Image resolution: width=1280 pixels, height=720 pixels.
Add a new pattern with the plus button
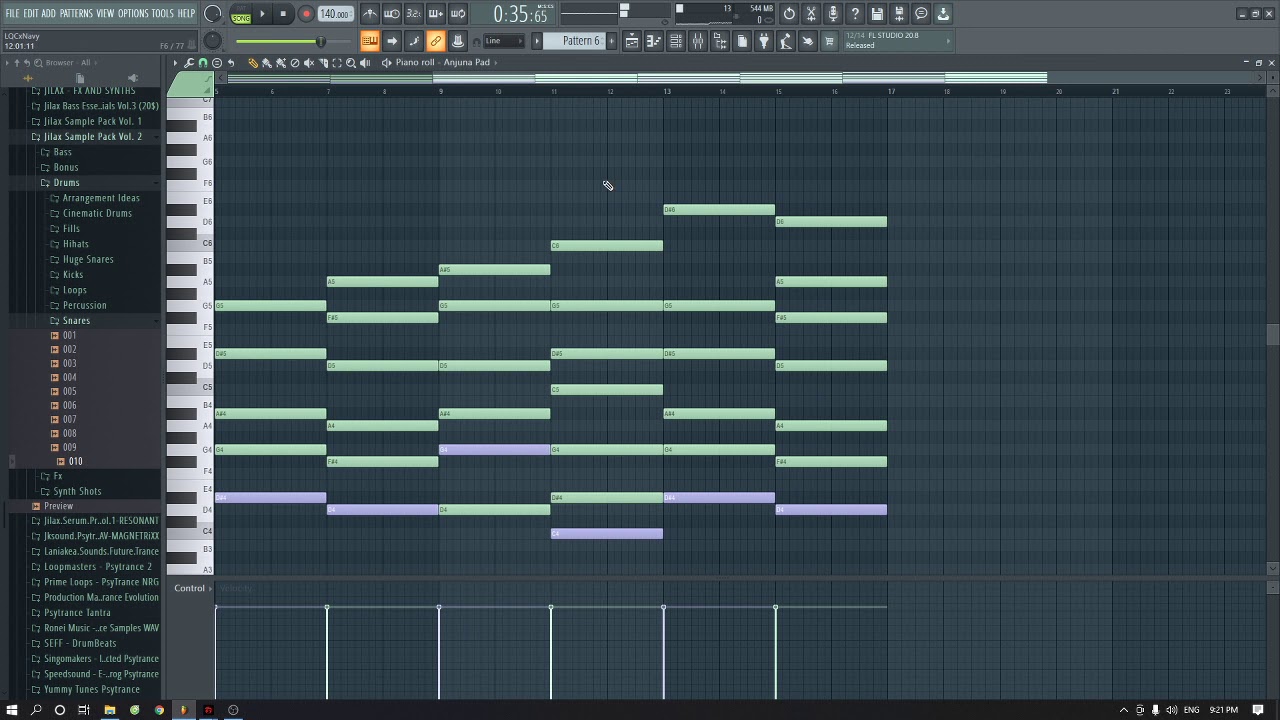(613, 41)
